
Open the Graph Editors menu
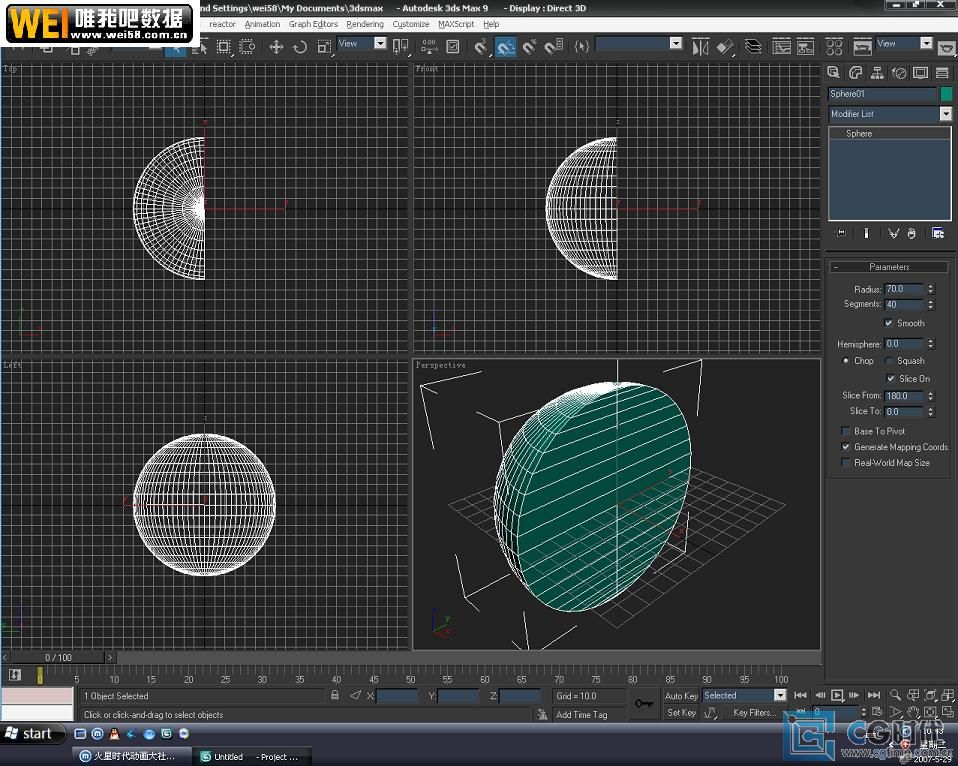coord(313,24)
